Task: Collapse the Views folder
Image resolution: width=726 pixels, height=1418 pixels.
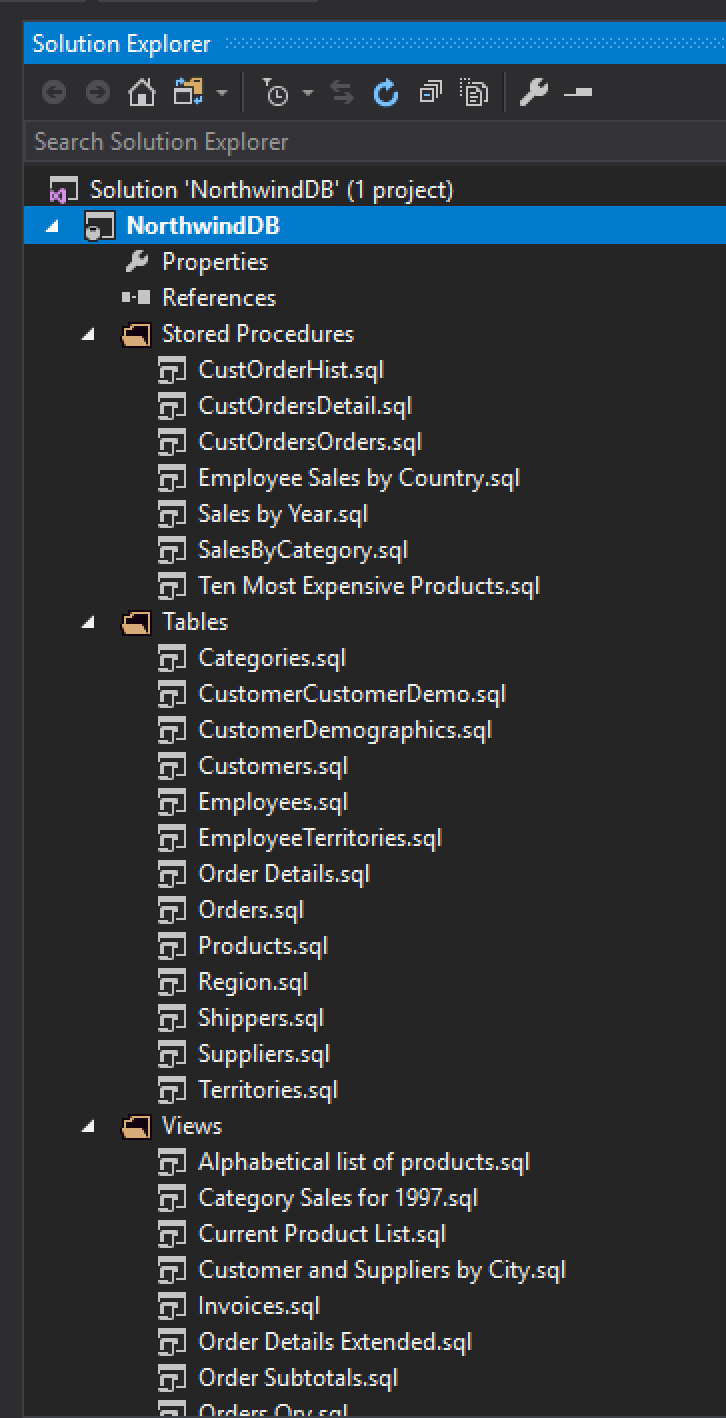Action: click(x=88, y=1126)
